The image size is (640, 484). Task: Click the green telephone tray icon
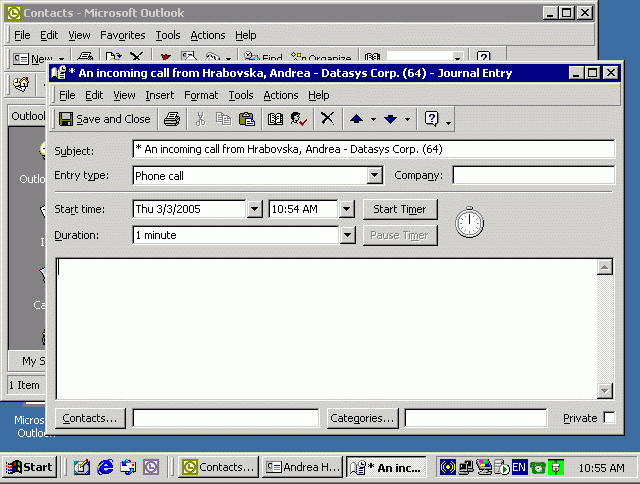click(x=538, y=468)
